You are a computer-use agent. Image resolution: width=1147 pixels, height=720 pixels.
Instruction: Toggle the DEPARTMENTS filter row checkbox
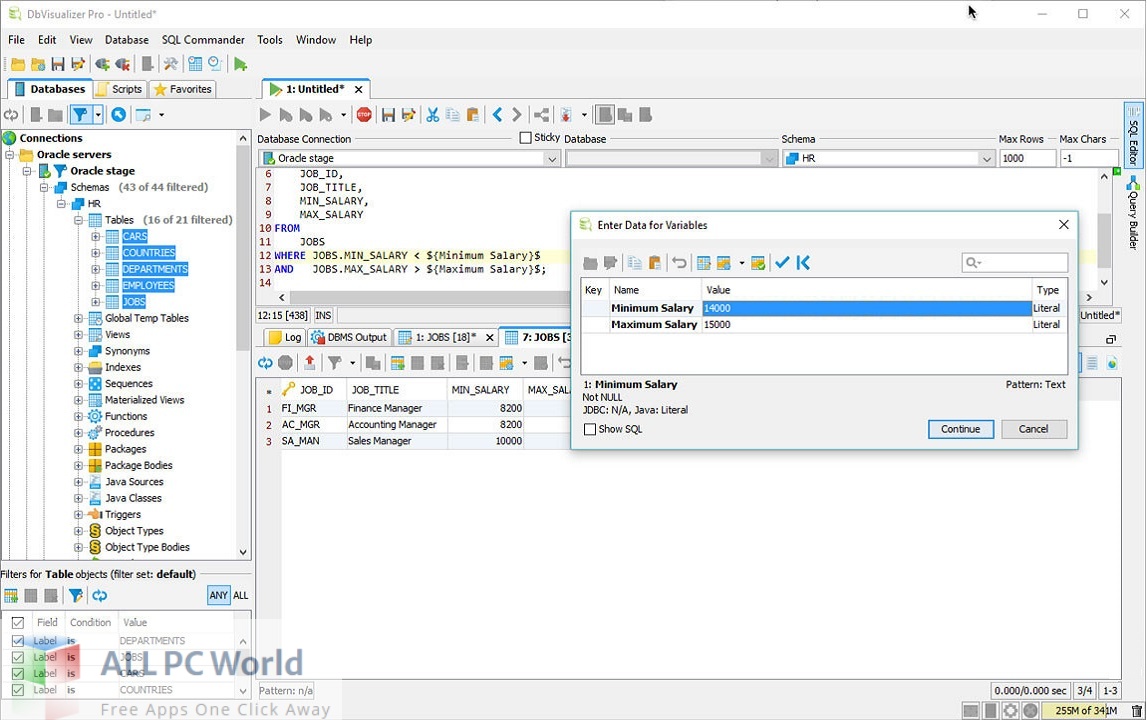coord(18,641)
